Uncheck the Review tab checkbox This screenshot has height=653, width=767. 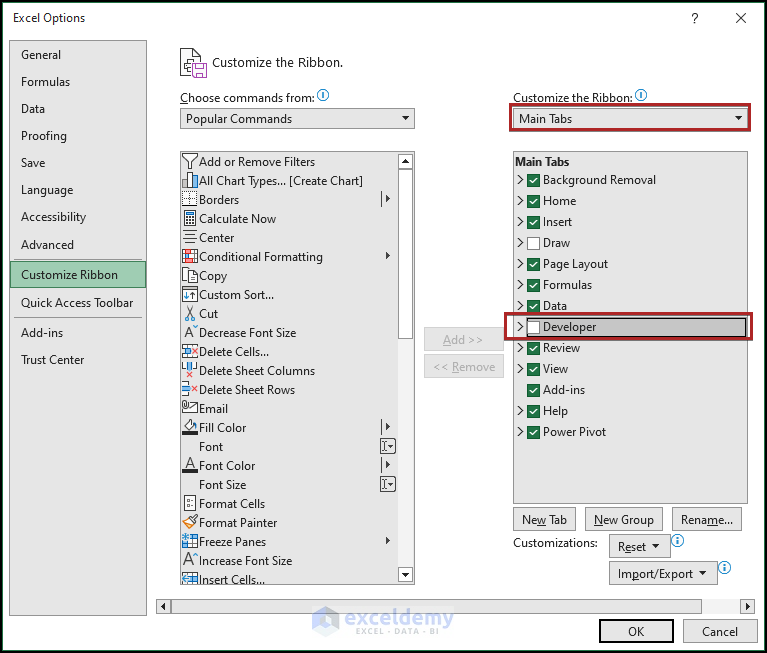click(533, 348)
